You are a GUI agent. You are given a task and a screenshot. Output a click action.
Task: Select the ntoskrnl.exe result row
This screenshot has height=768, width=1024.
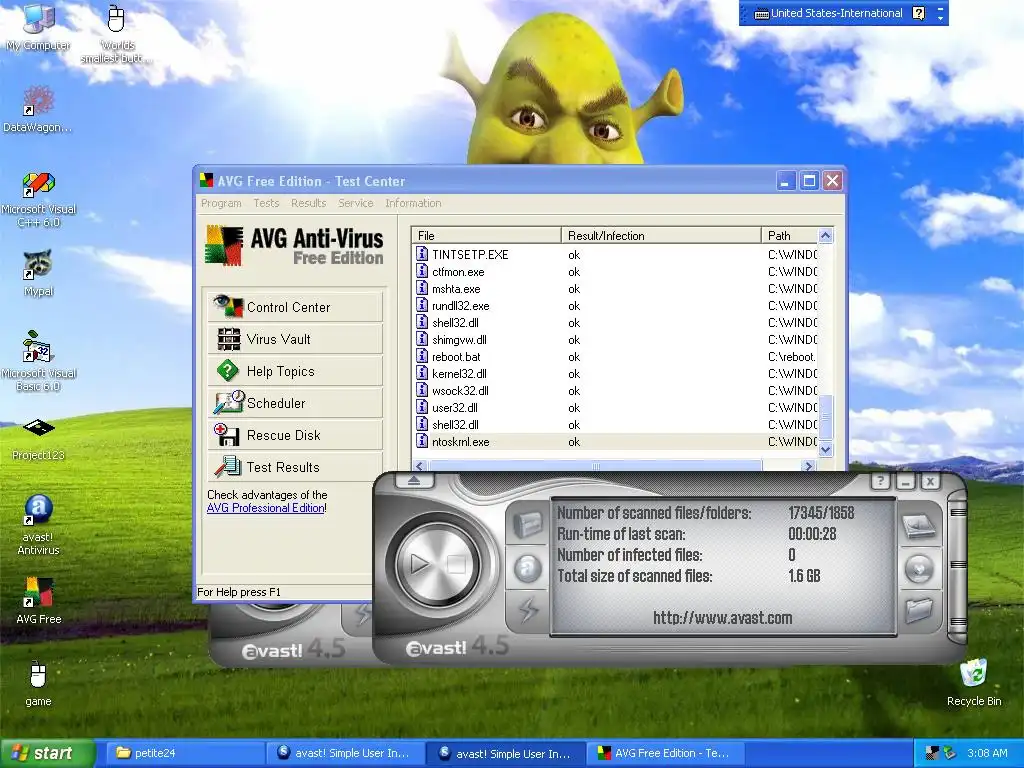[615, 441]
